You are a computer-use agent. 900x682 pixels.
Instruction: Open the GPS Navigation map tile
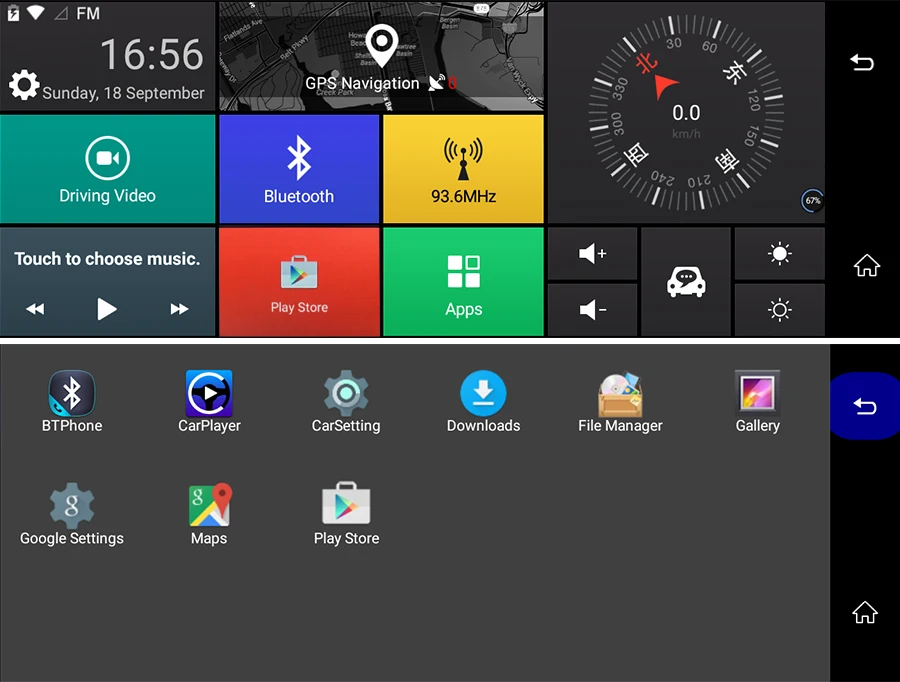point(381,56)
